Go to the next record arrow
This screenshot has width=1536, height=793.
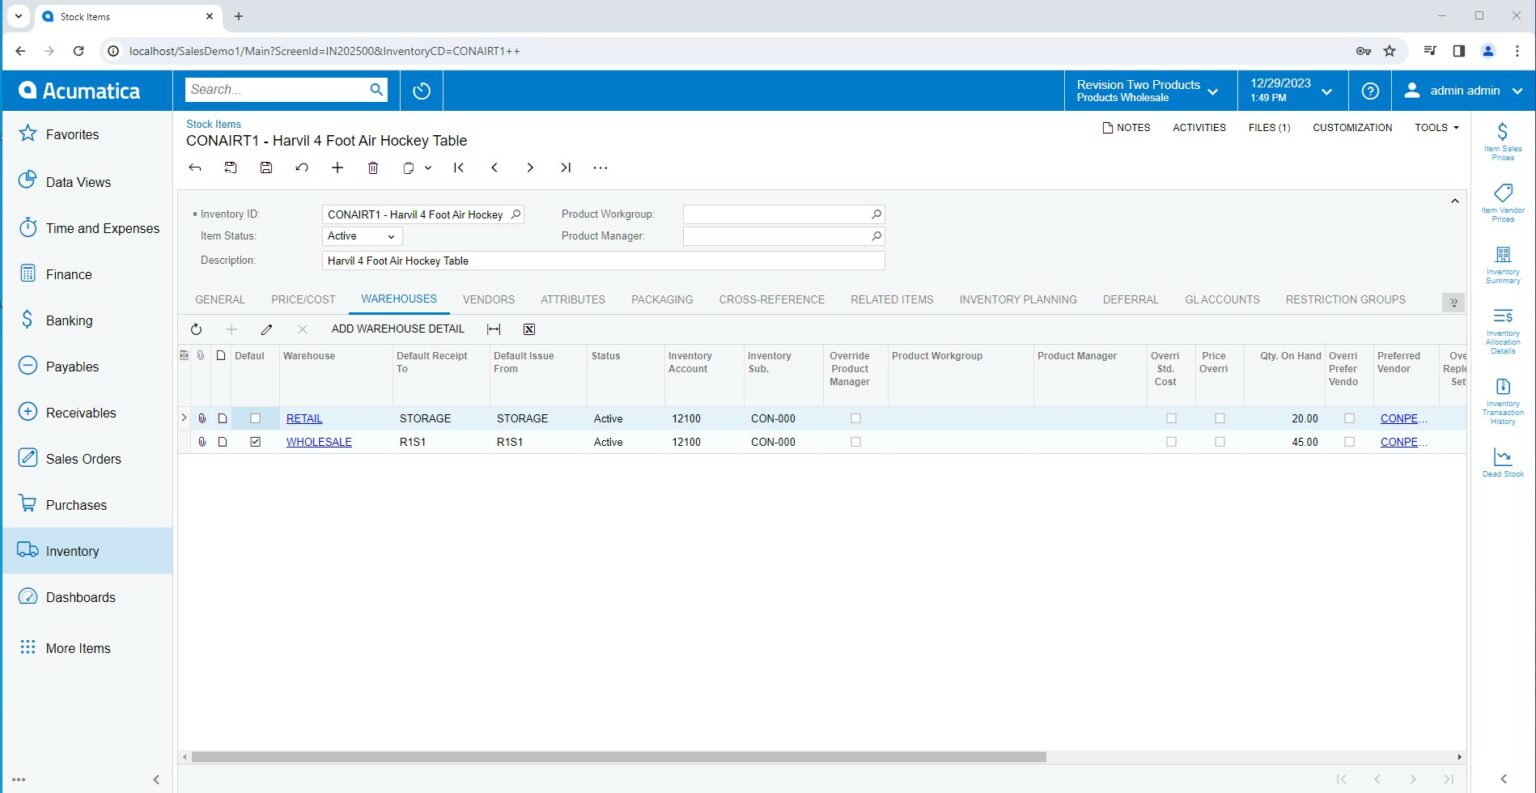click(x=530, y=168)
